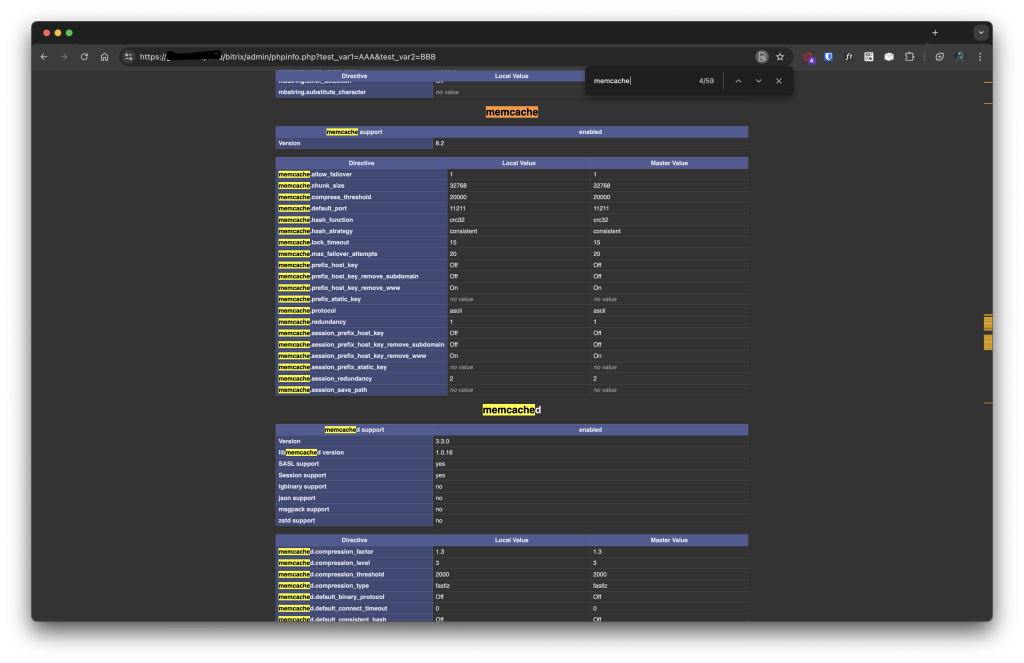Open the privacy shield icon near profile
The width and height of the screenshot is (1024, 663).
(940, 57)
